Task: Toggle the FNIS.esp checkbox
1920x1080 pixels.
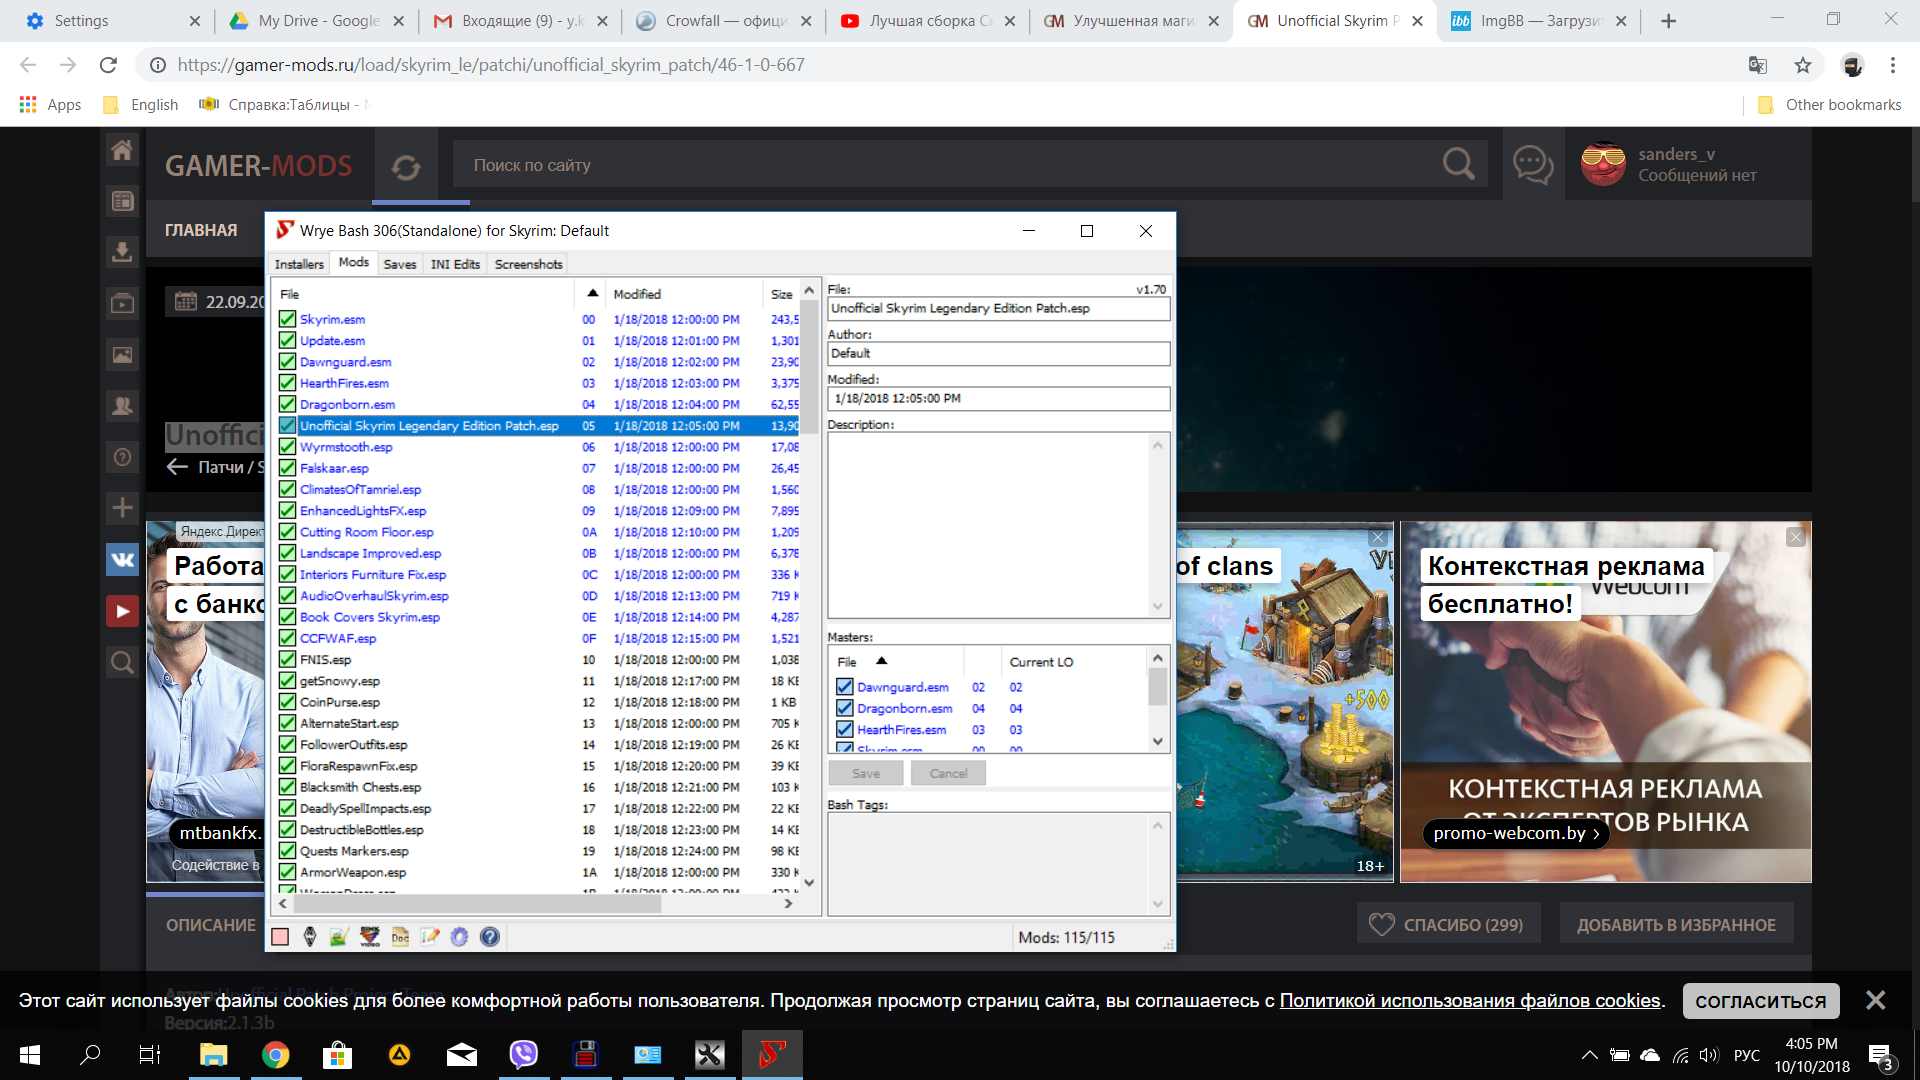Action: click(287, 660)
